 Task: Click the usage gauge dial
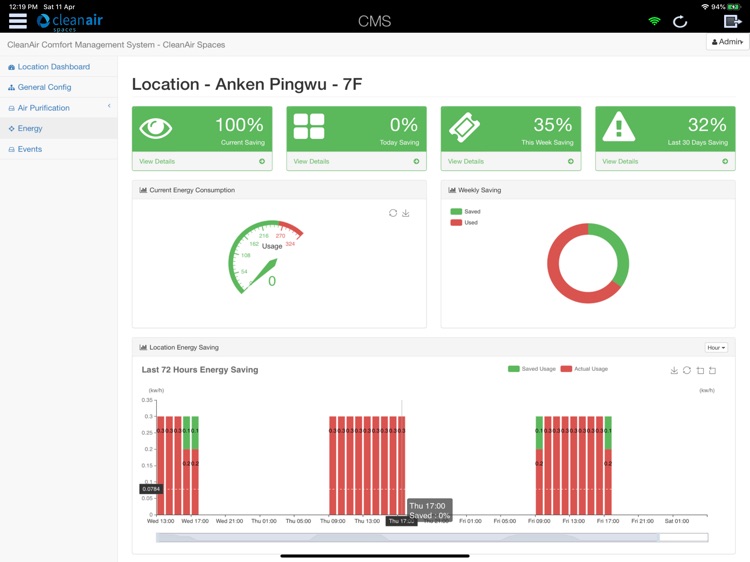(265, 257)
